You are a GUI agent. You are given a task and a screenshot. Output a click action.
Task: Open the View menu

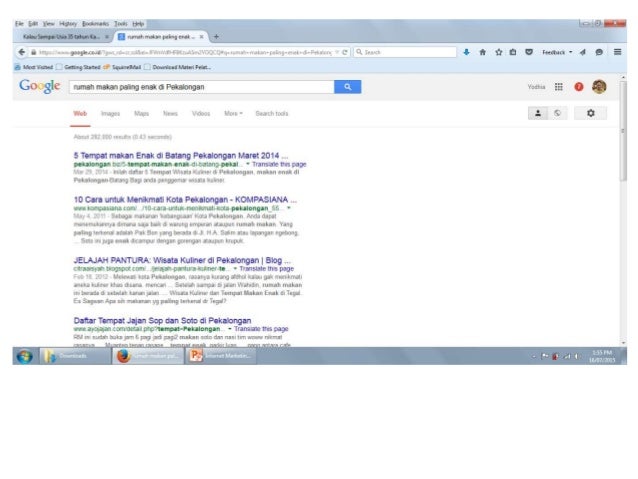(48, 24)
